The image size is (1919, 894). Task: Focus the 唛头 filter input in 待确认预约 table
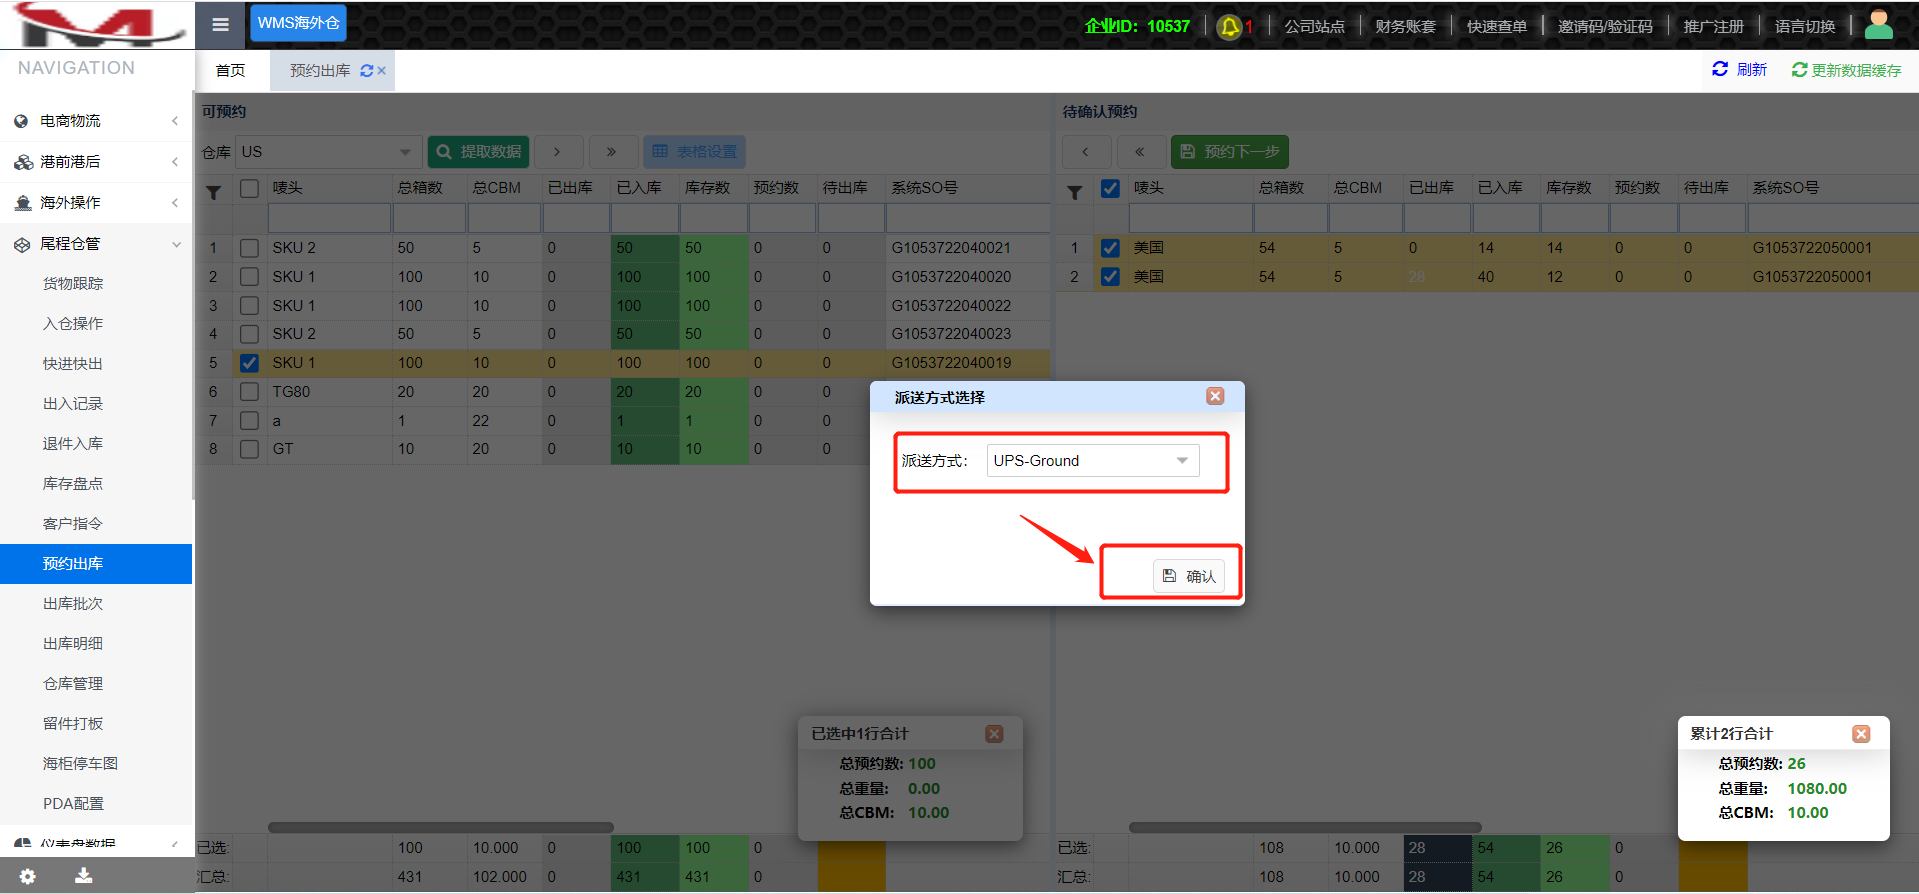tap(1191, 218)
